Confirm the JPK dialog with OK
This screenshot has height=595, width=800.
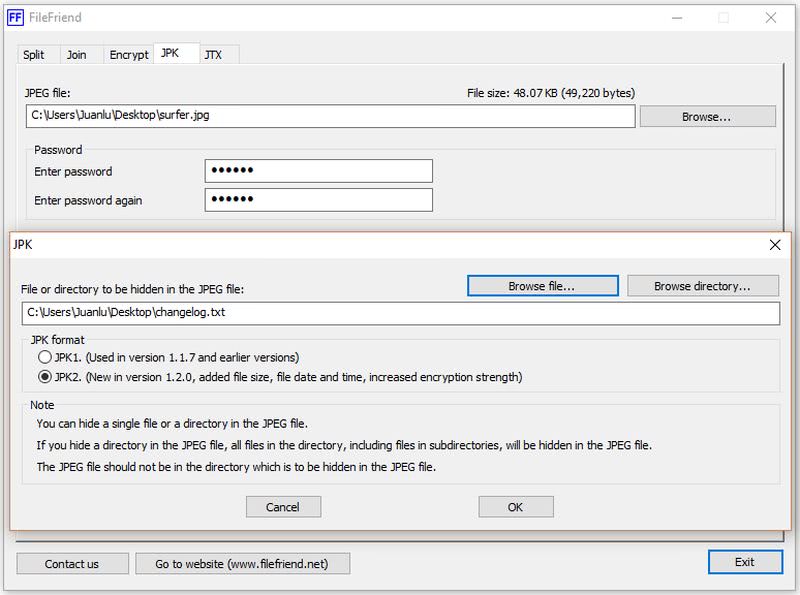(515, 507)
